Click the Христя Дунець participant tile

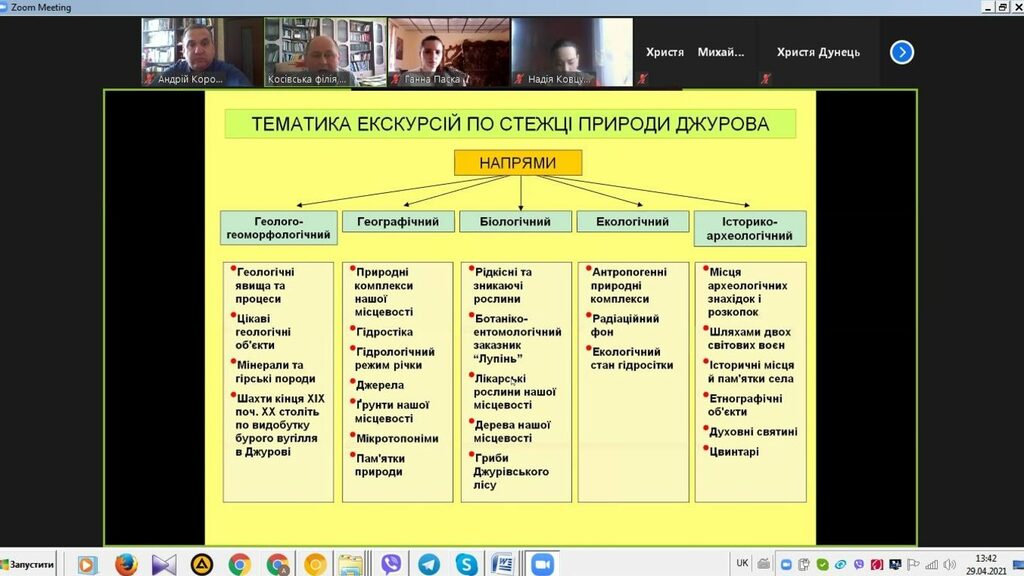(818, 52)
